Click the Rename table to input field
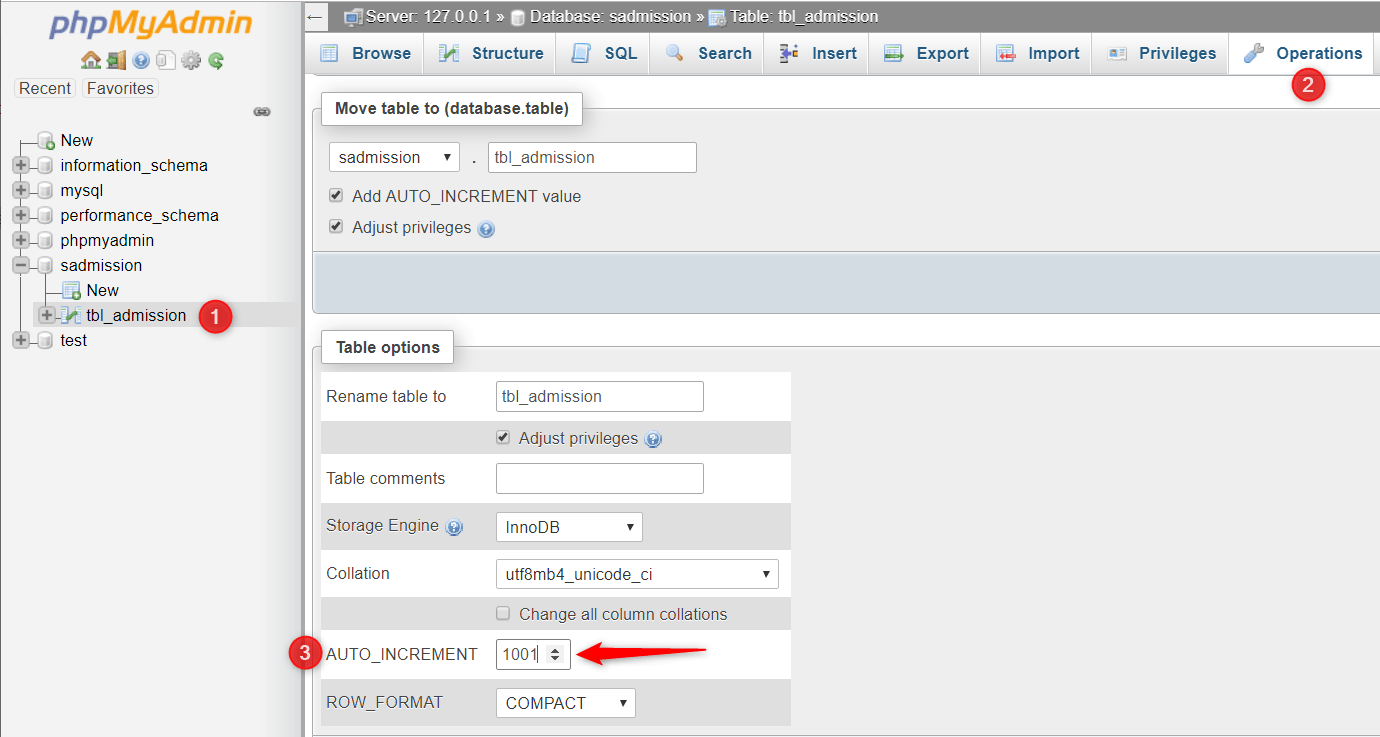1380x737 pixels. pos(599,396)
